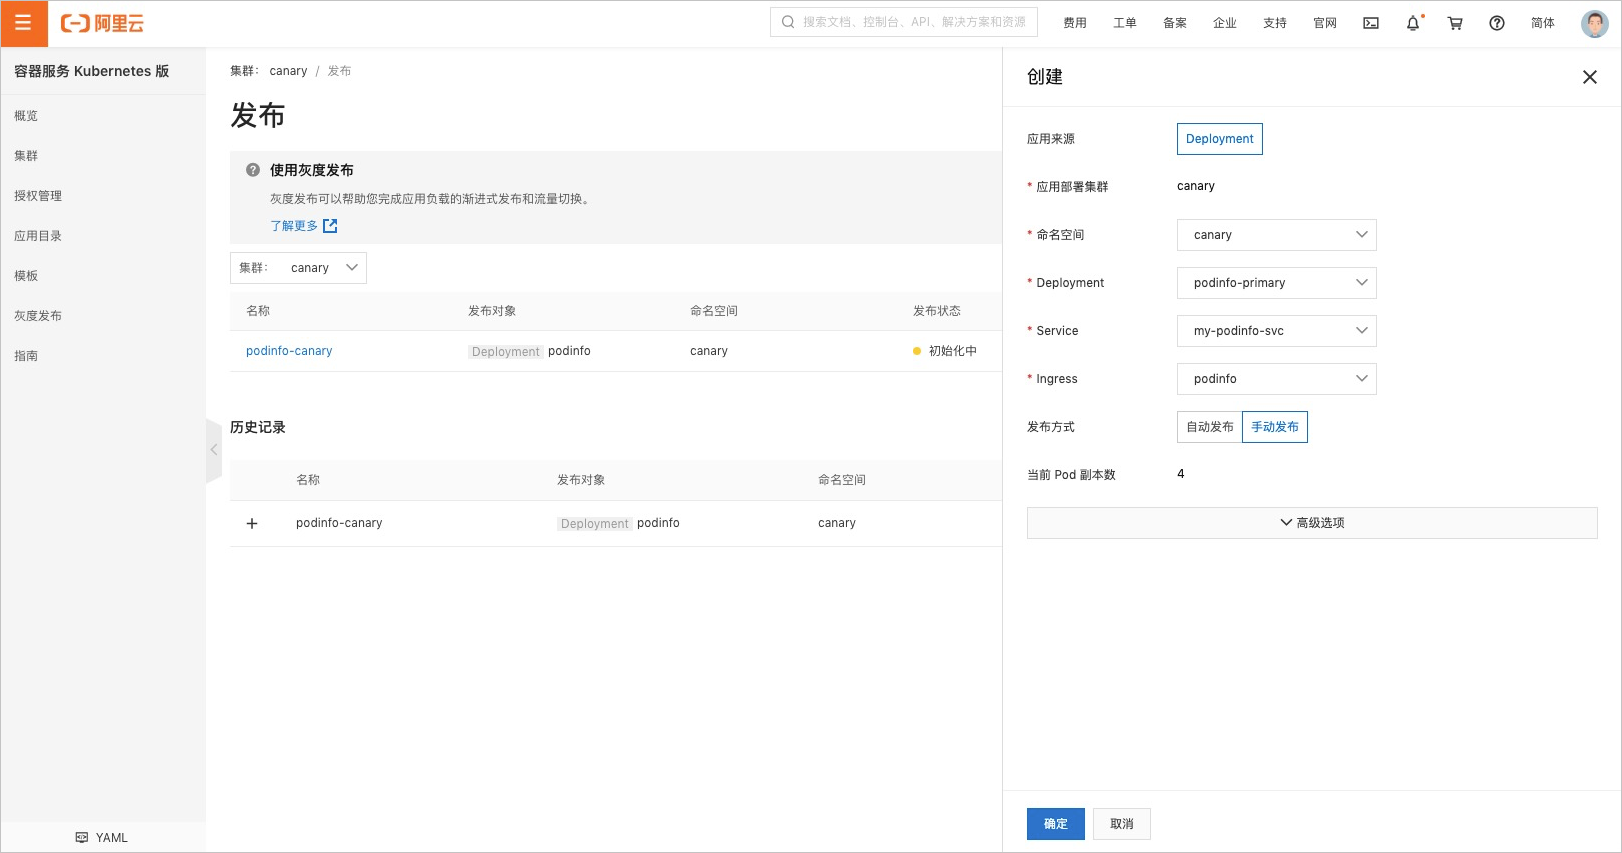
Task: Open the Service my-podinfo-svc dropdown
Action: pos(1277,331)
